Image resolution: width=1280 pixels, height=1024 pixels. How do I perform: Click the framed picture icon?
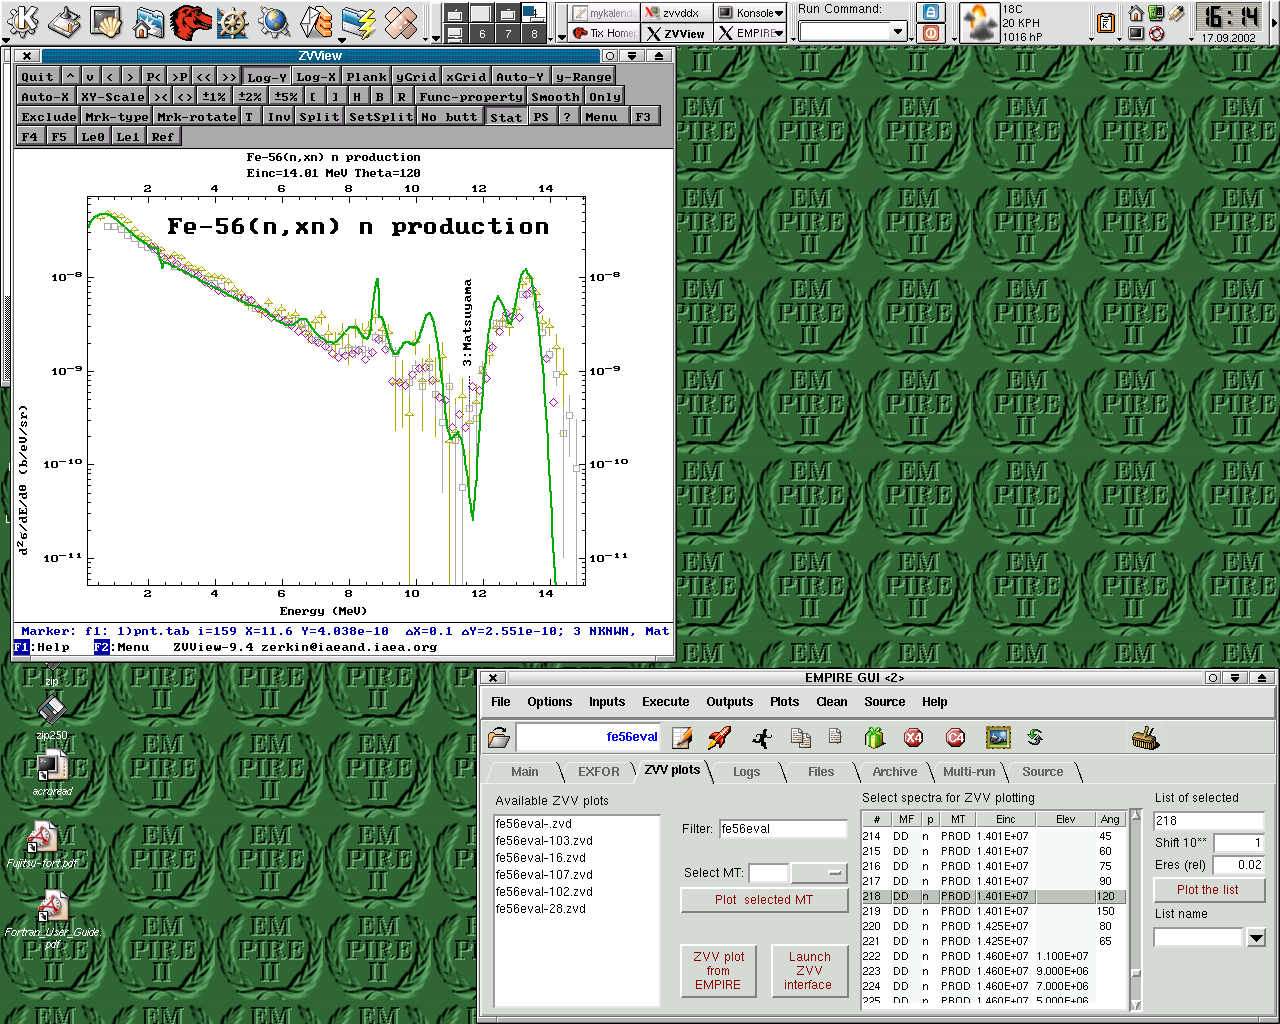click(x=998, y=738)
